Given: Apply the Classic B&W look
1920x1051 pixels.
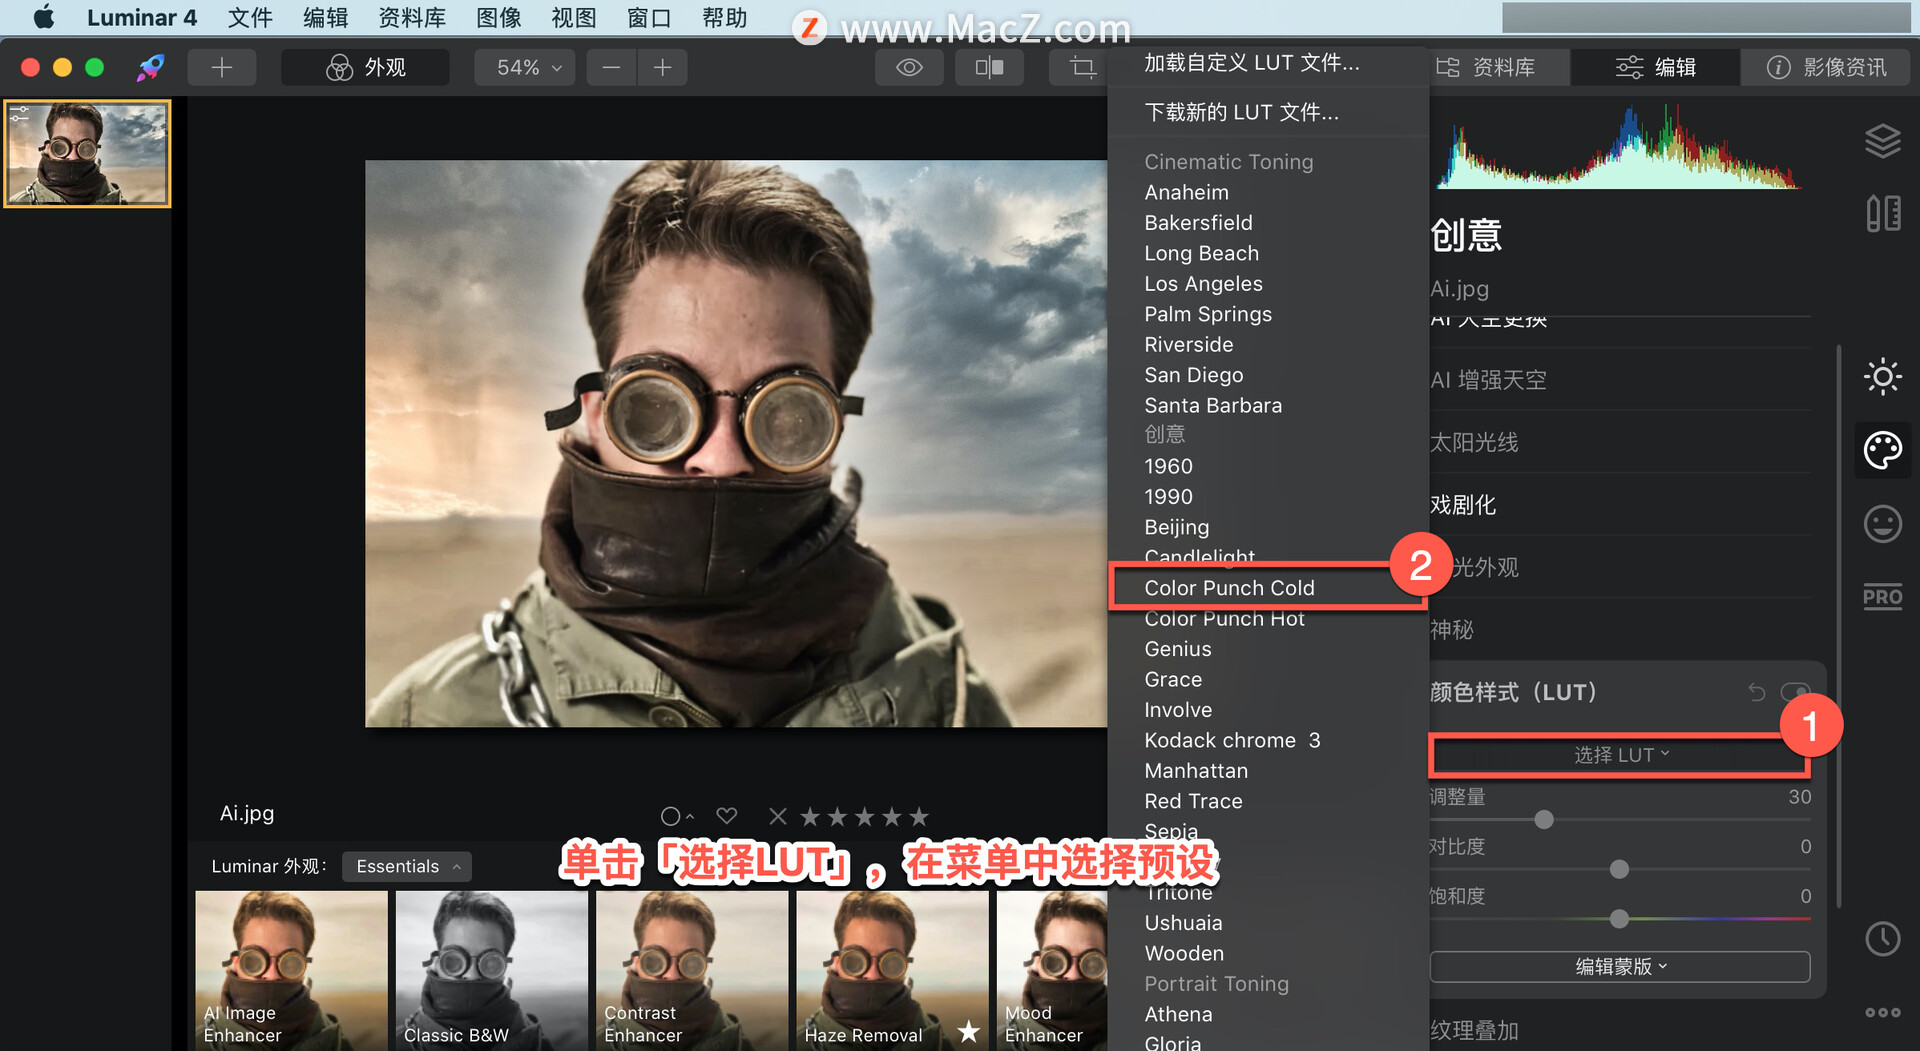Looking at the screenshot, I should click(x=491, y=970).
